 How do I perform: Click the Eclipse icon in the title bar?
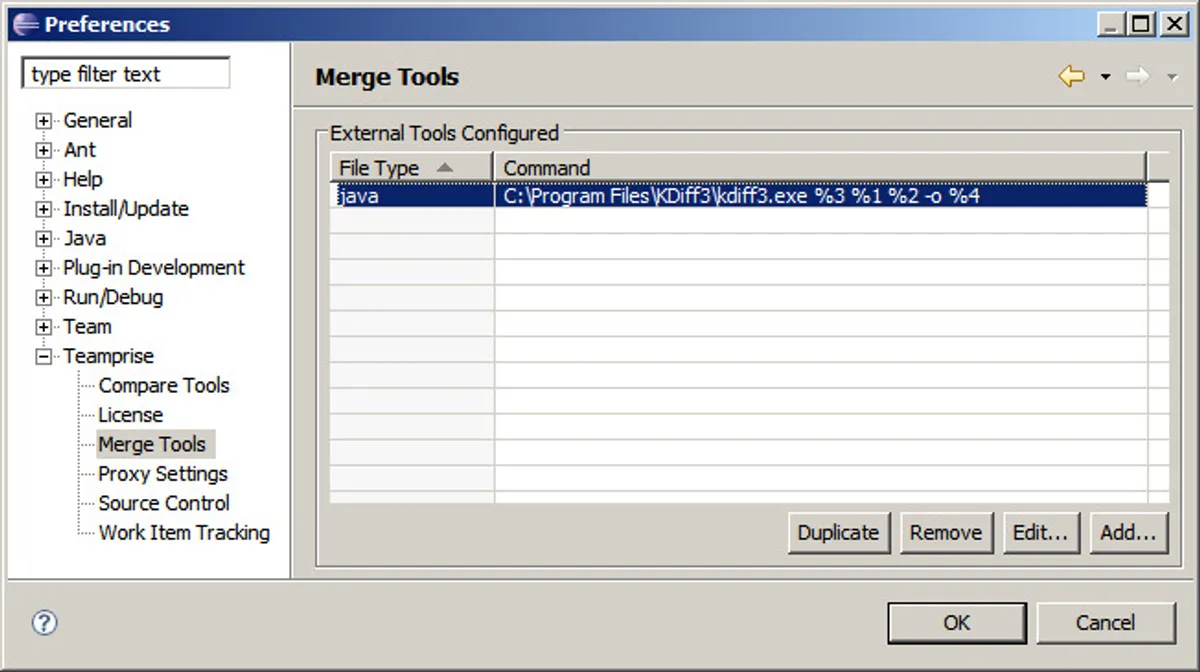[26, 24]
